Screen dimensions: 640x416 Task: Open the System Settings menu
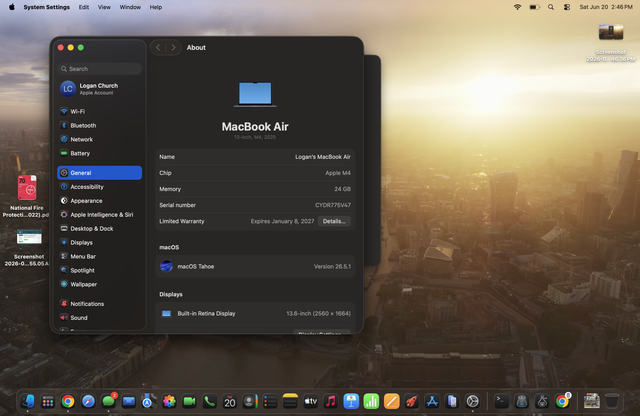click(x=47, y=7)
